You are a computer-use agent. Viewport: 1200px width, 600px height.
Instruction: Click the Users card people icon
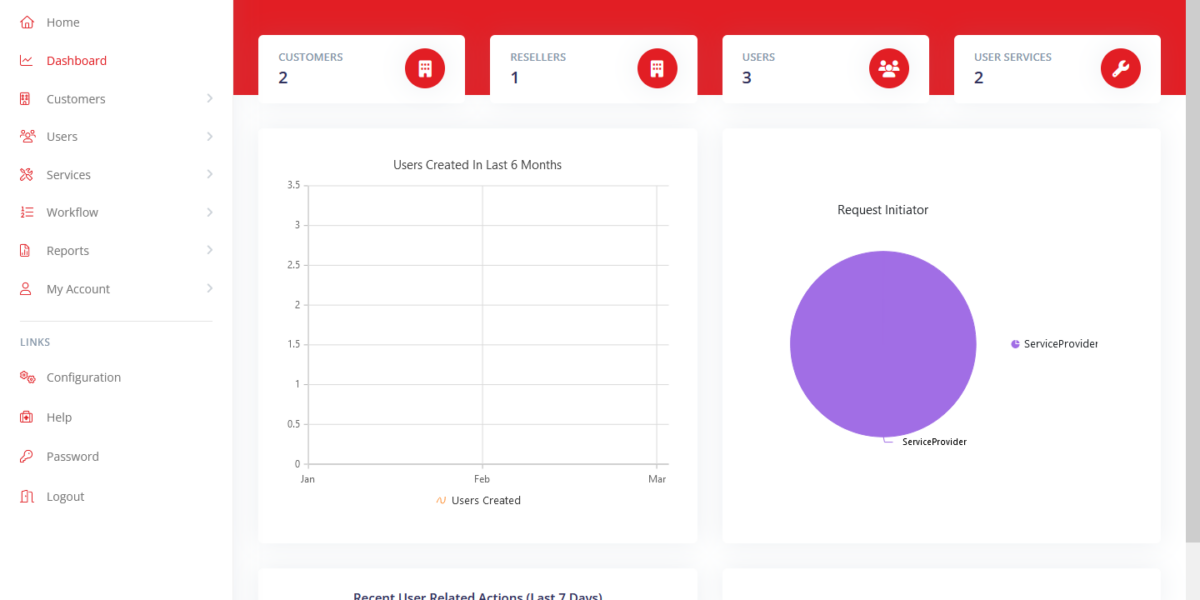(x=888, y=69)
